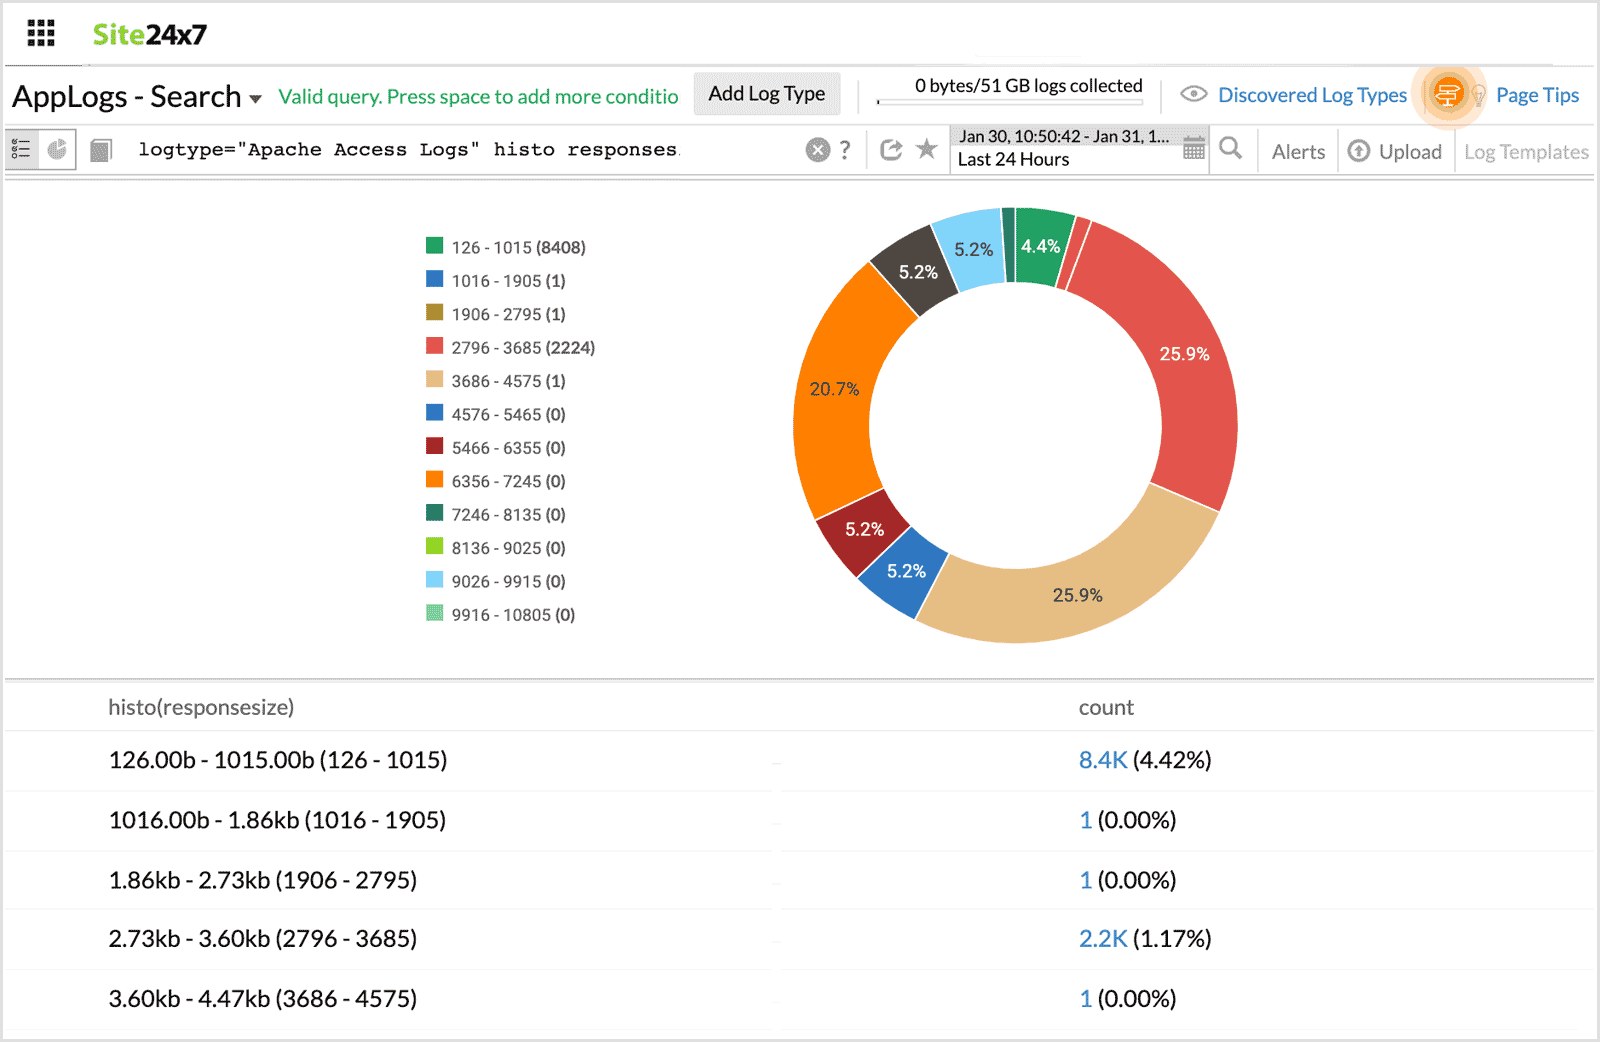
Task: Click inside the log query input field
Action: (x=450, y=150)
